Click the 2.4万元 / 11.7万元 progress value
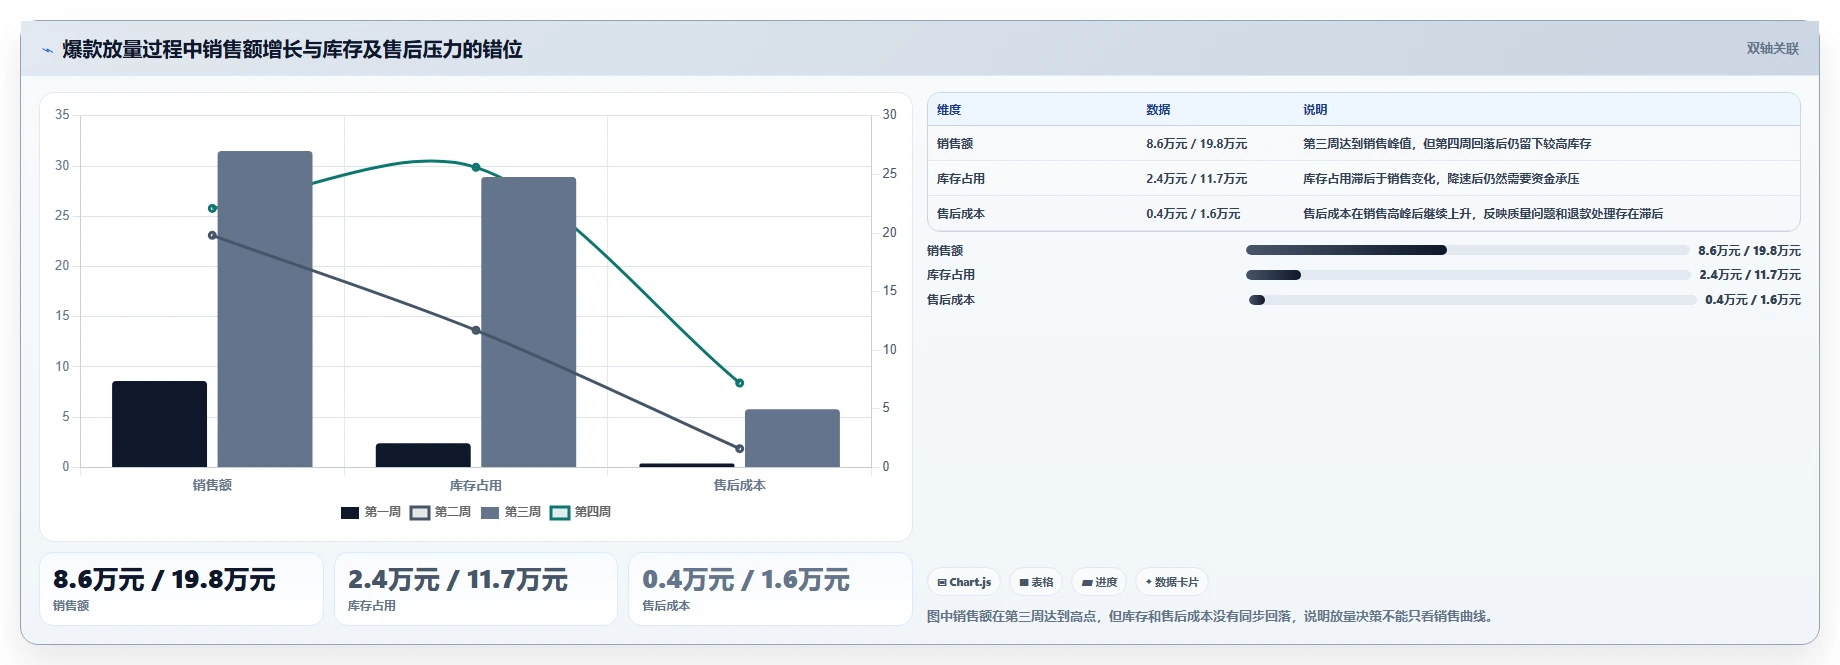The image size is (1840, 665). tap(1750, 275)
